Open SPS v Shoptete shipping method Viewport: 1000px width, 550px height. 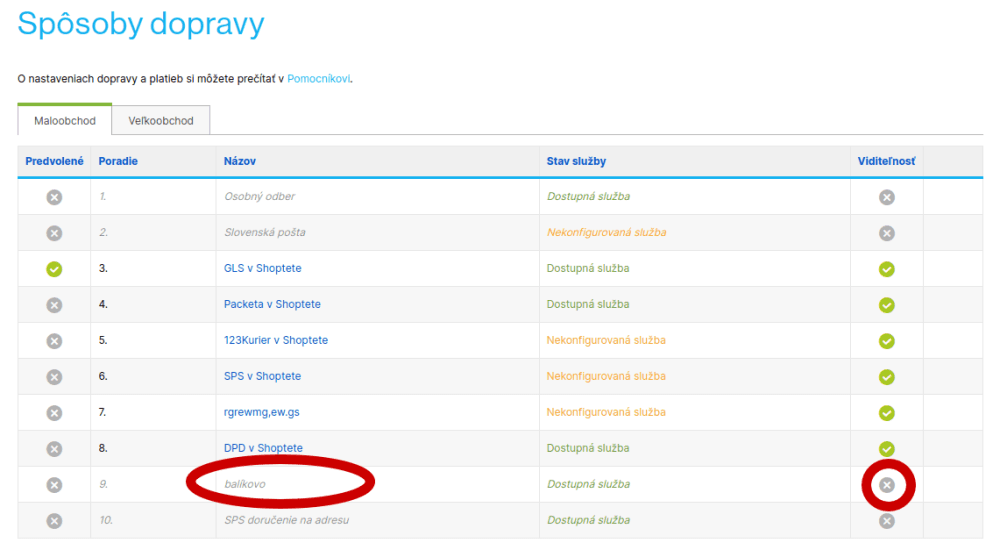(262, 376)
